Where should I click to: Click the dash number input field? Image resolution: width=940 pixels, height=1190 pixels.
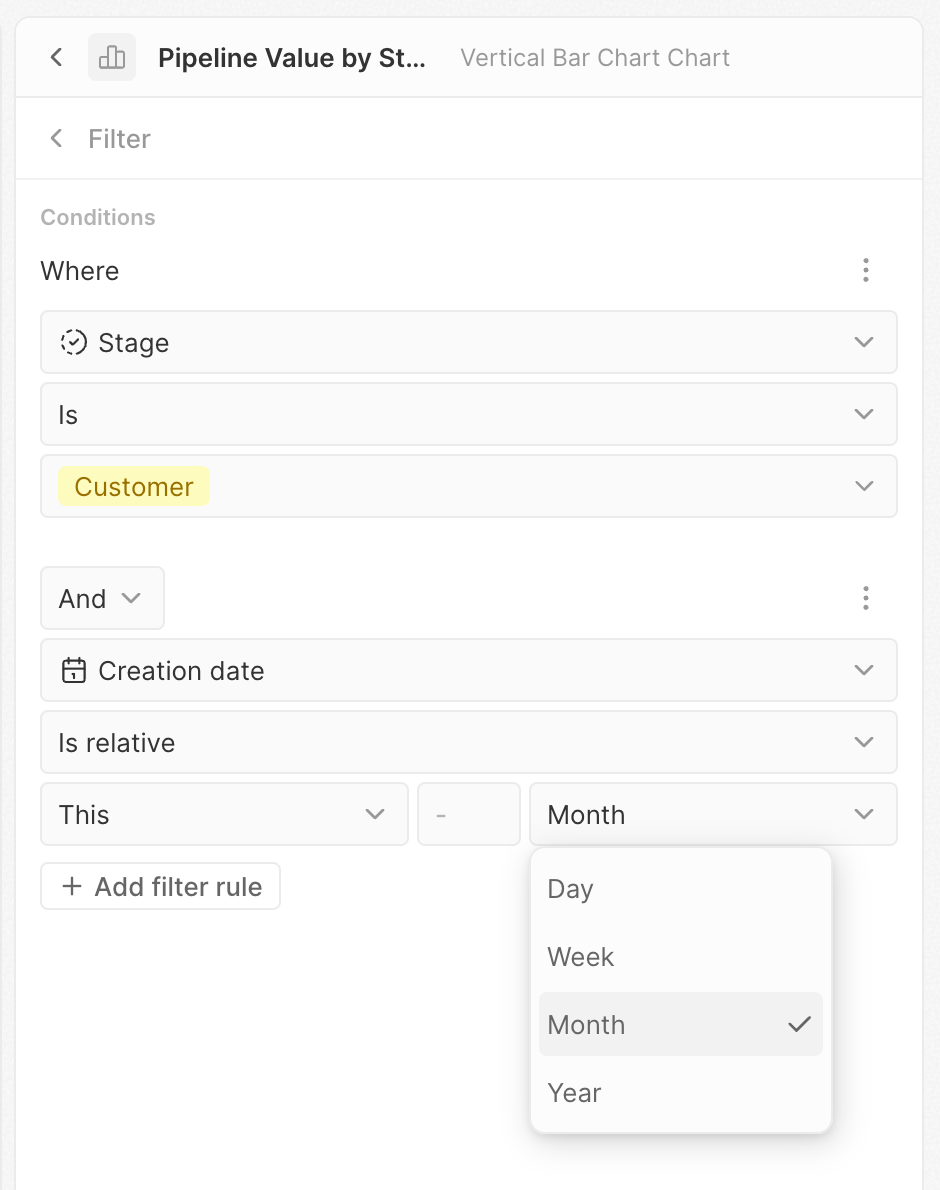(468, 814)
